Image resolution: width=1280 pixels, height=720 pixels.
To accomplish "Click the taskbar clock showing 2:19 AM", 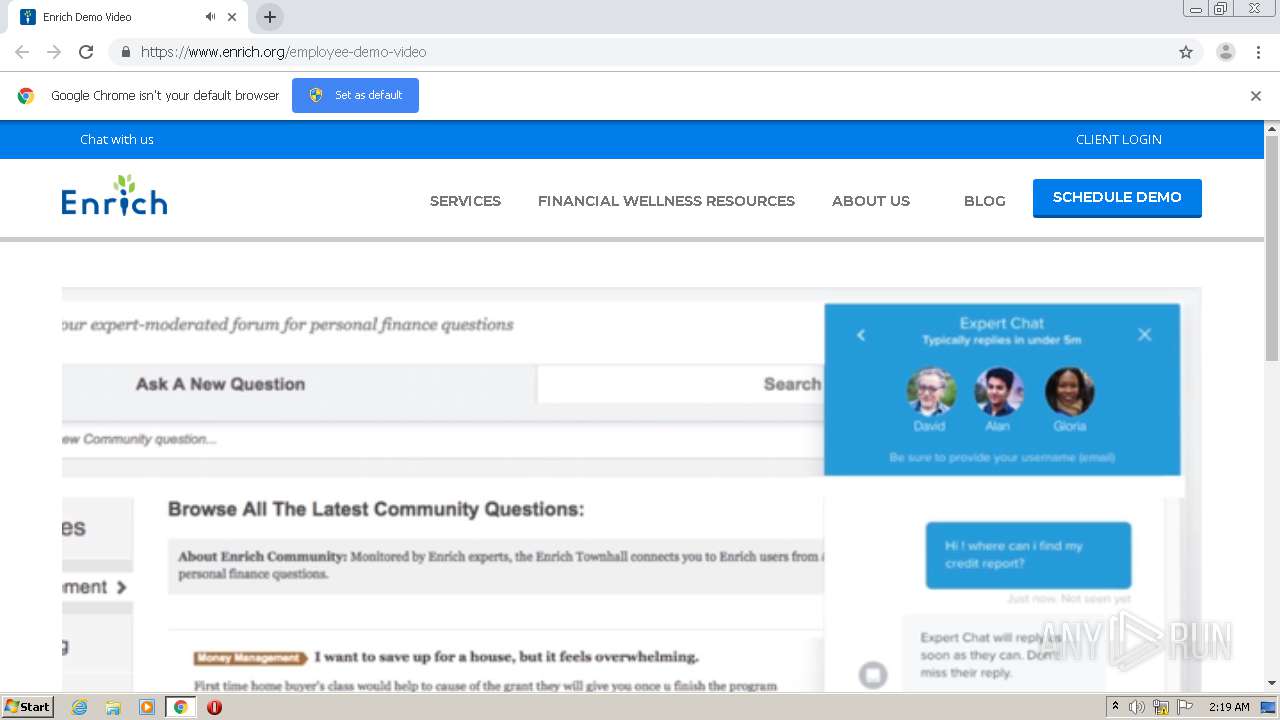I will [x=1229, y=707].
